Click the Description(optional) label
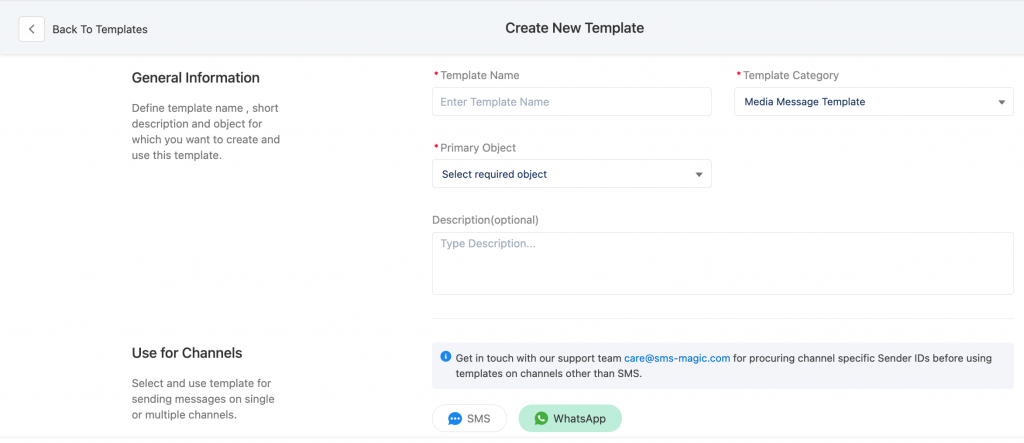The image size is (1024, 443). pos(485,220)
